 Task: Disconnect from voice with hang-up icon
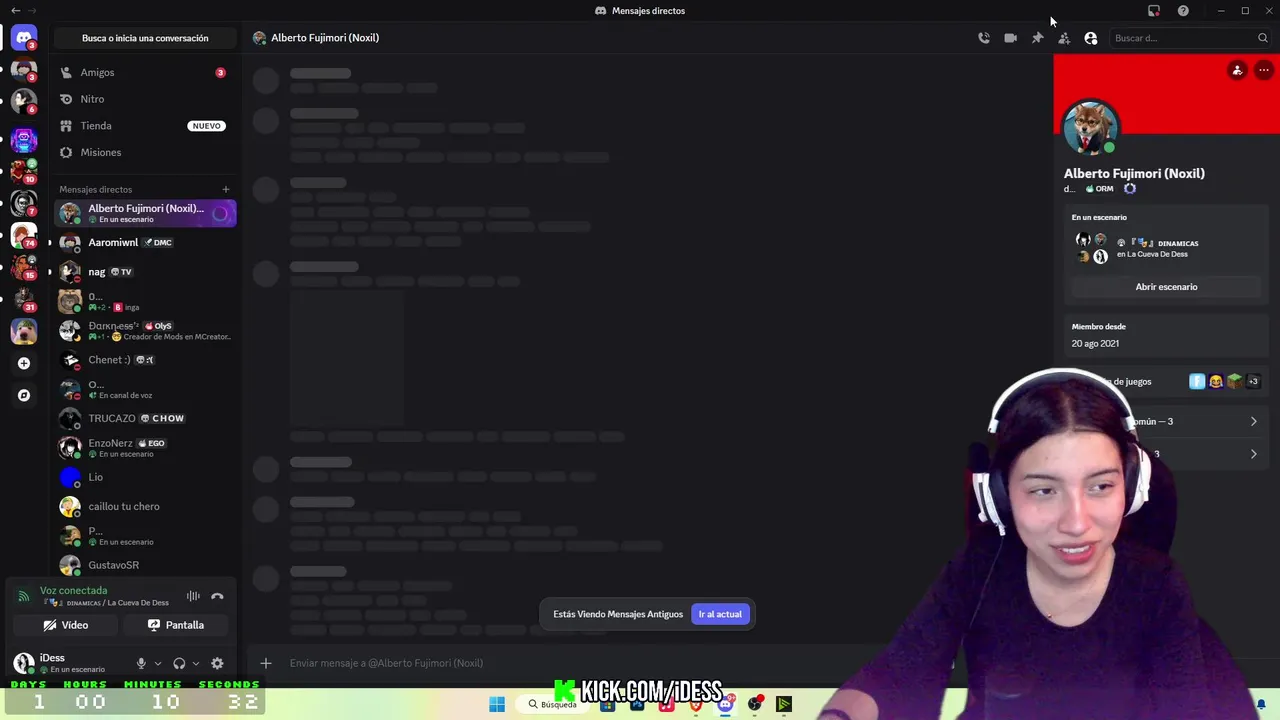pos(217,596)
